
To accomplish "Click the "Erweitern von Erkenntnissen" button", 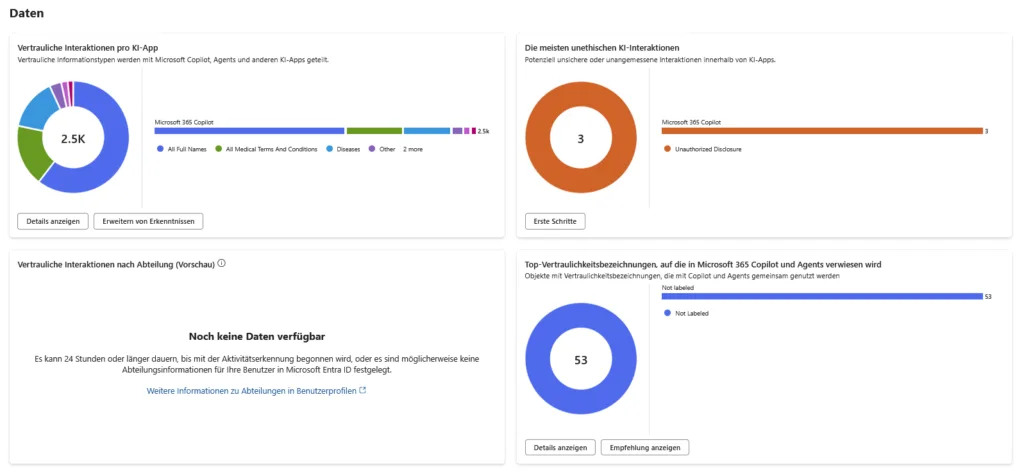I will (x=148, y=221).
